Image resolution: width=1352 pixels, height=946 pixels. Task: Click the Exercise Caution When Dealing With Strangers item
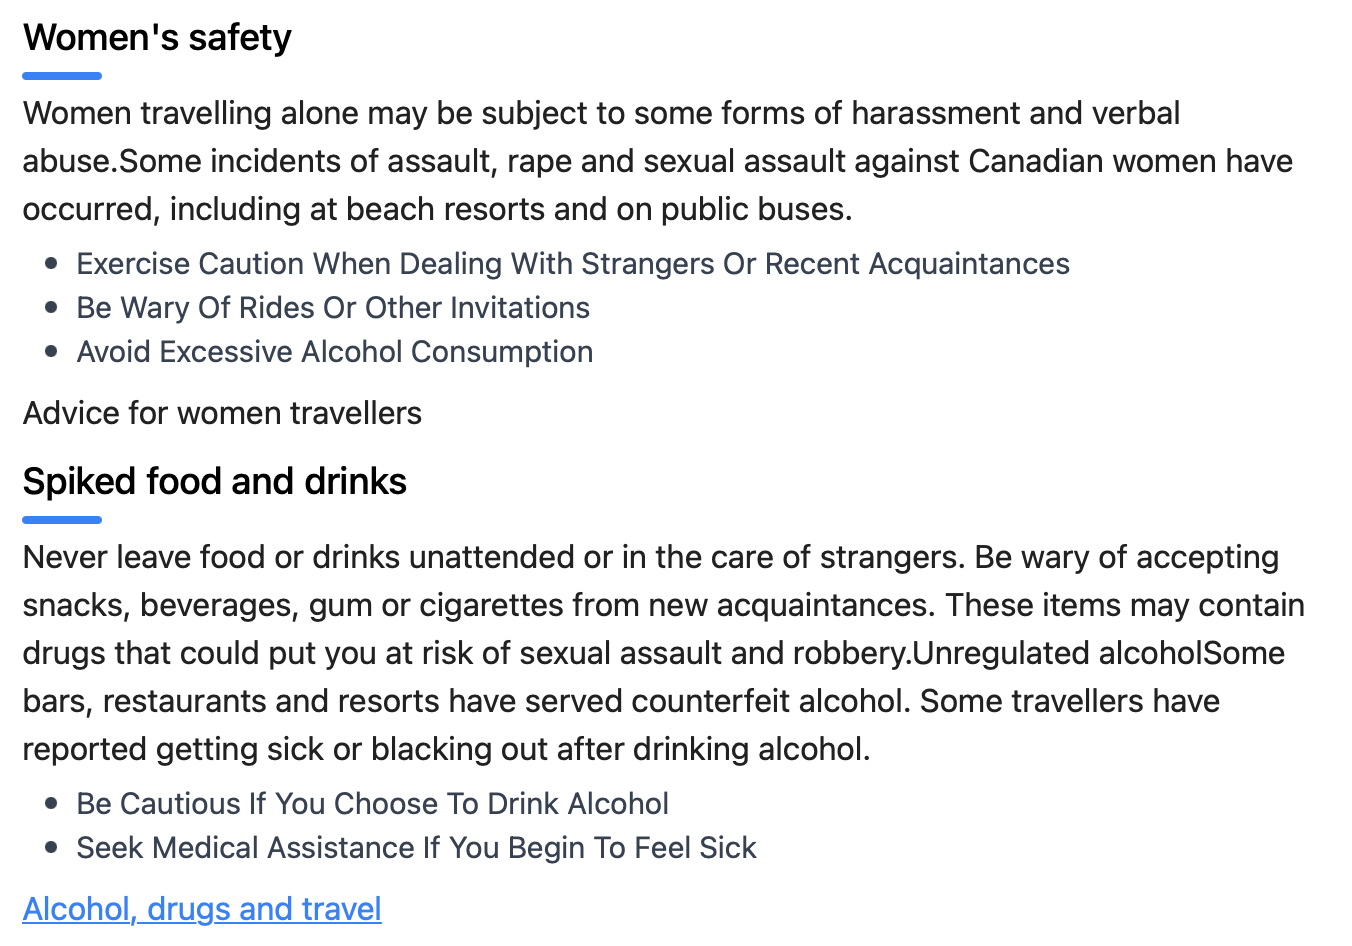pos(573,264)
